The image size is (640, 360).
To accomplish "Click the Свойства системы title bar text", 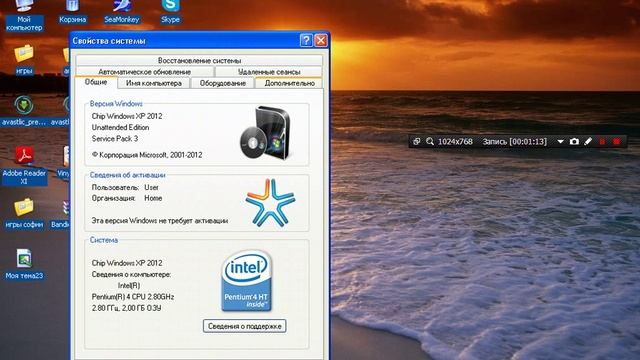I will [109, 41].
